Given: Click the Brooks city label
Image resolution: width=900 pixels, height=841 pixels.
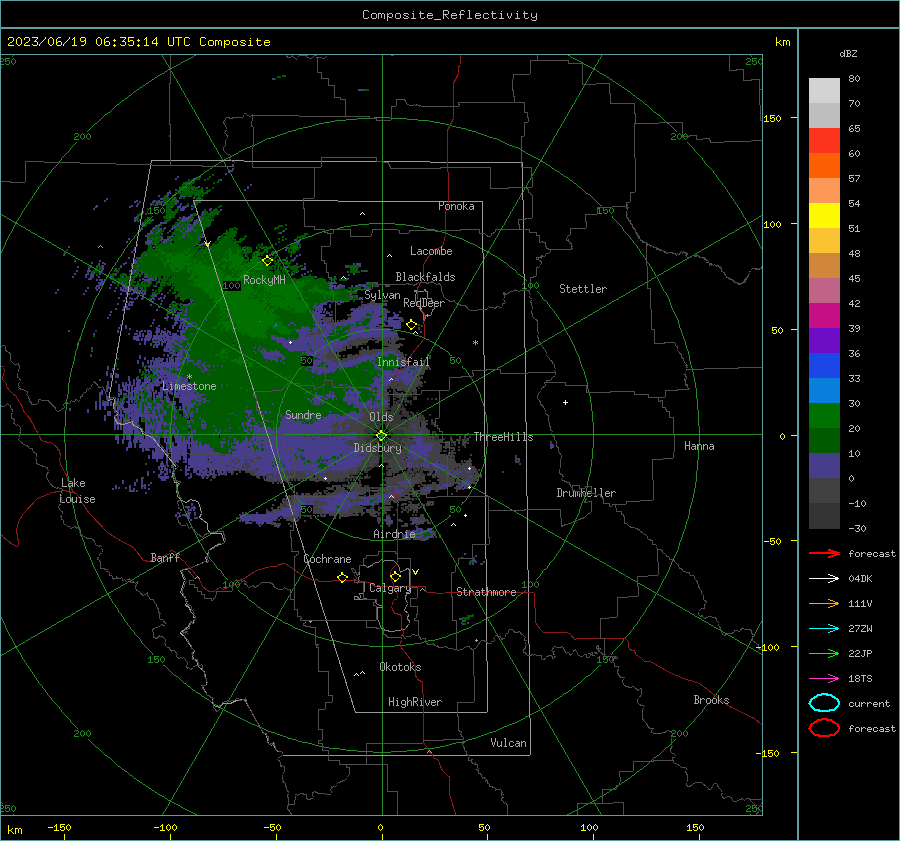Looking at the screenshot, I should coord(711,700).
